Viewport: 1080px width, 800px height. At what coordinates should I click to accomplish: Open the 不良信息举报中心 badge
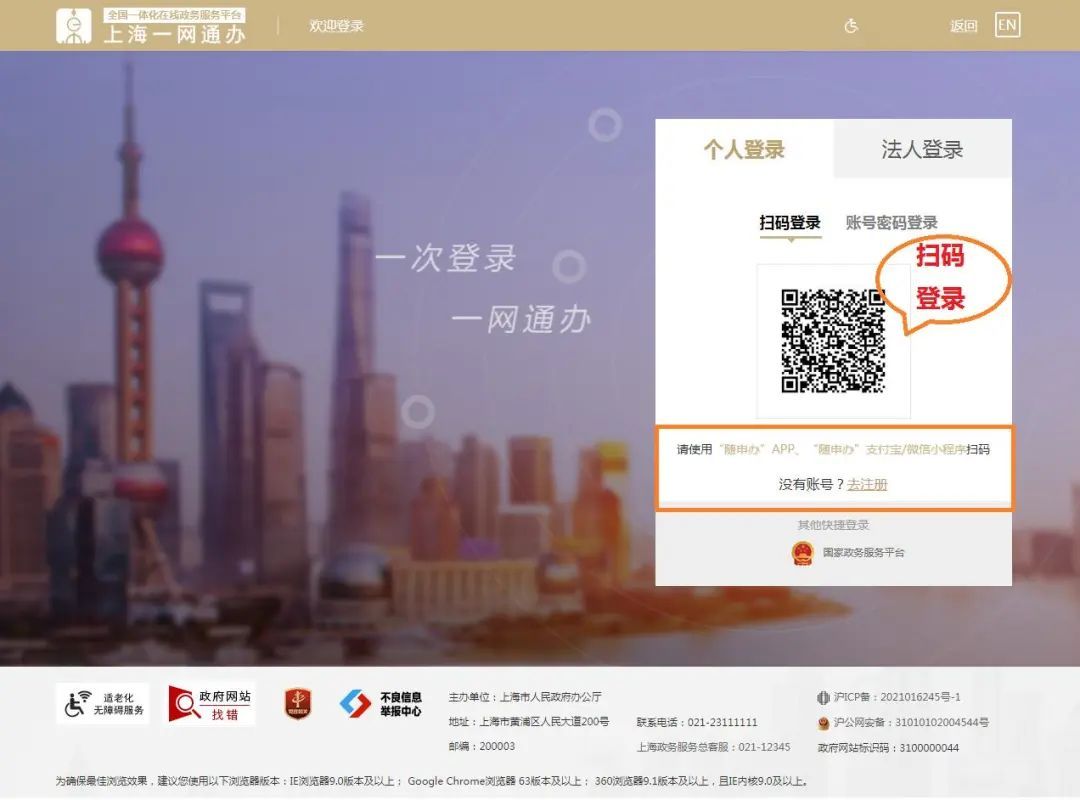click(x=381, y=704)
